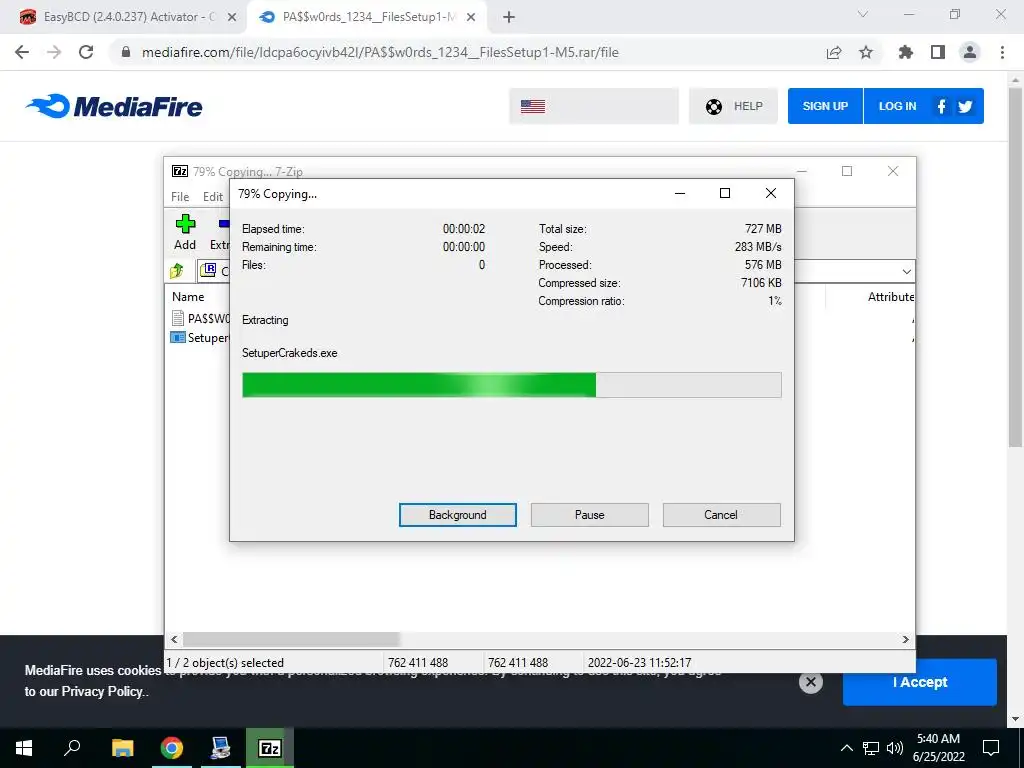Click the 7-Zip taskbar icon
Screen dimensions: 1024x768
[x=270, y=748]
